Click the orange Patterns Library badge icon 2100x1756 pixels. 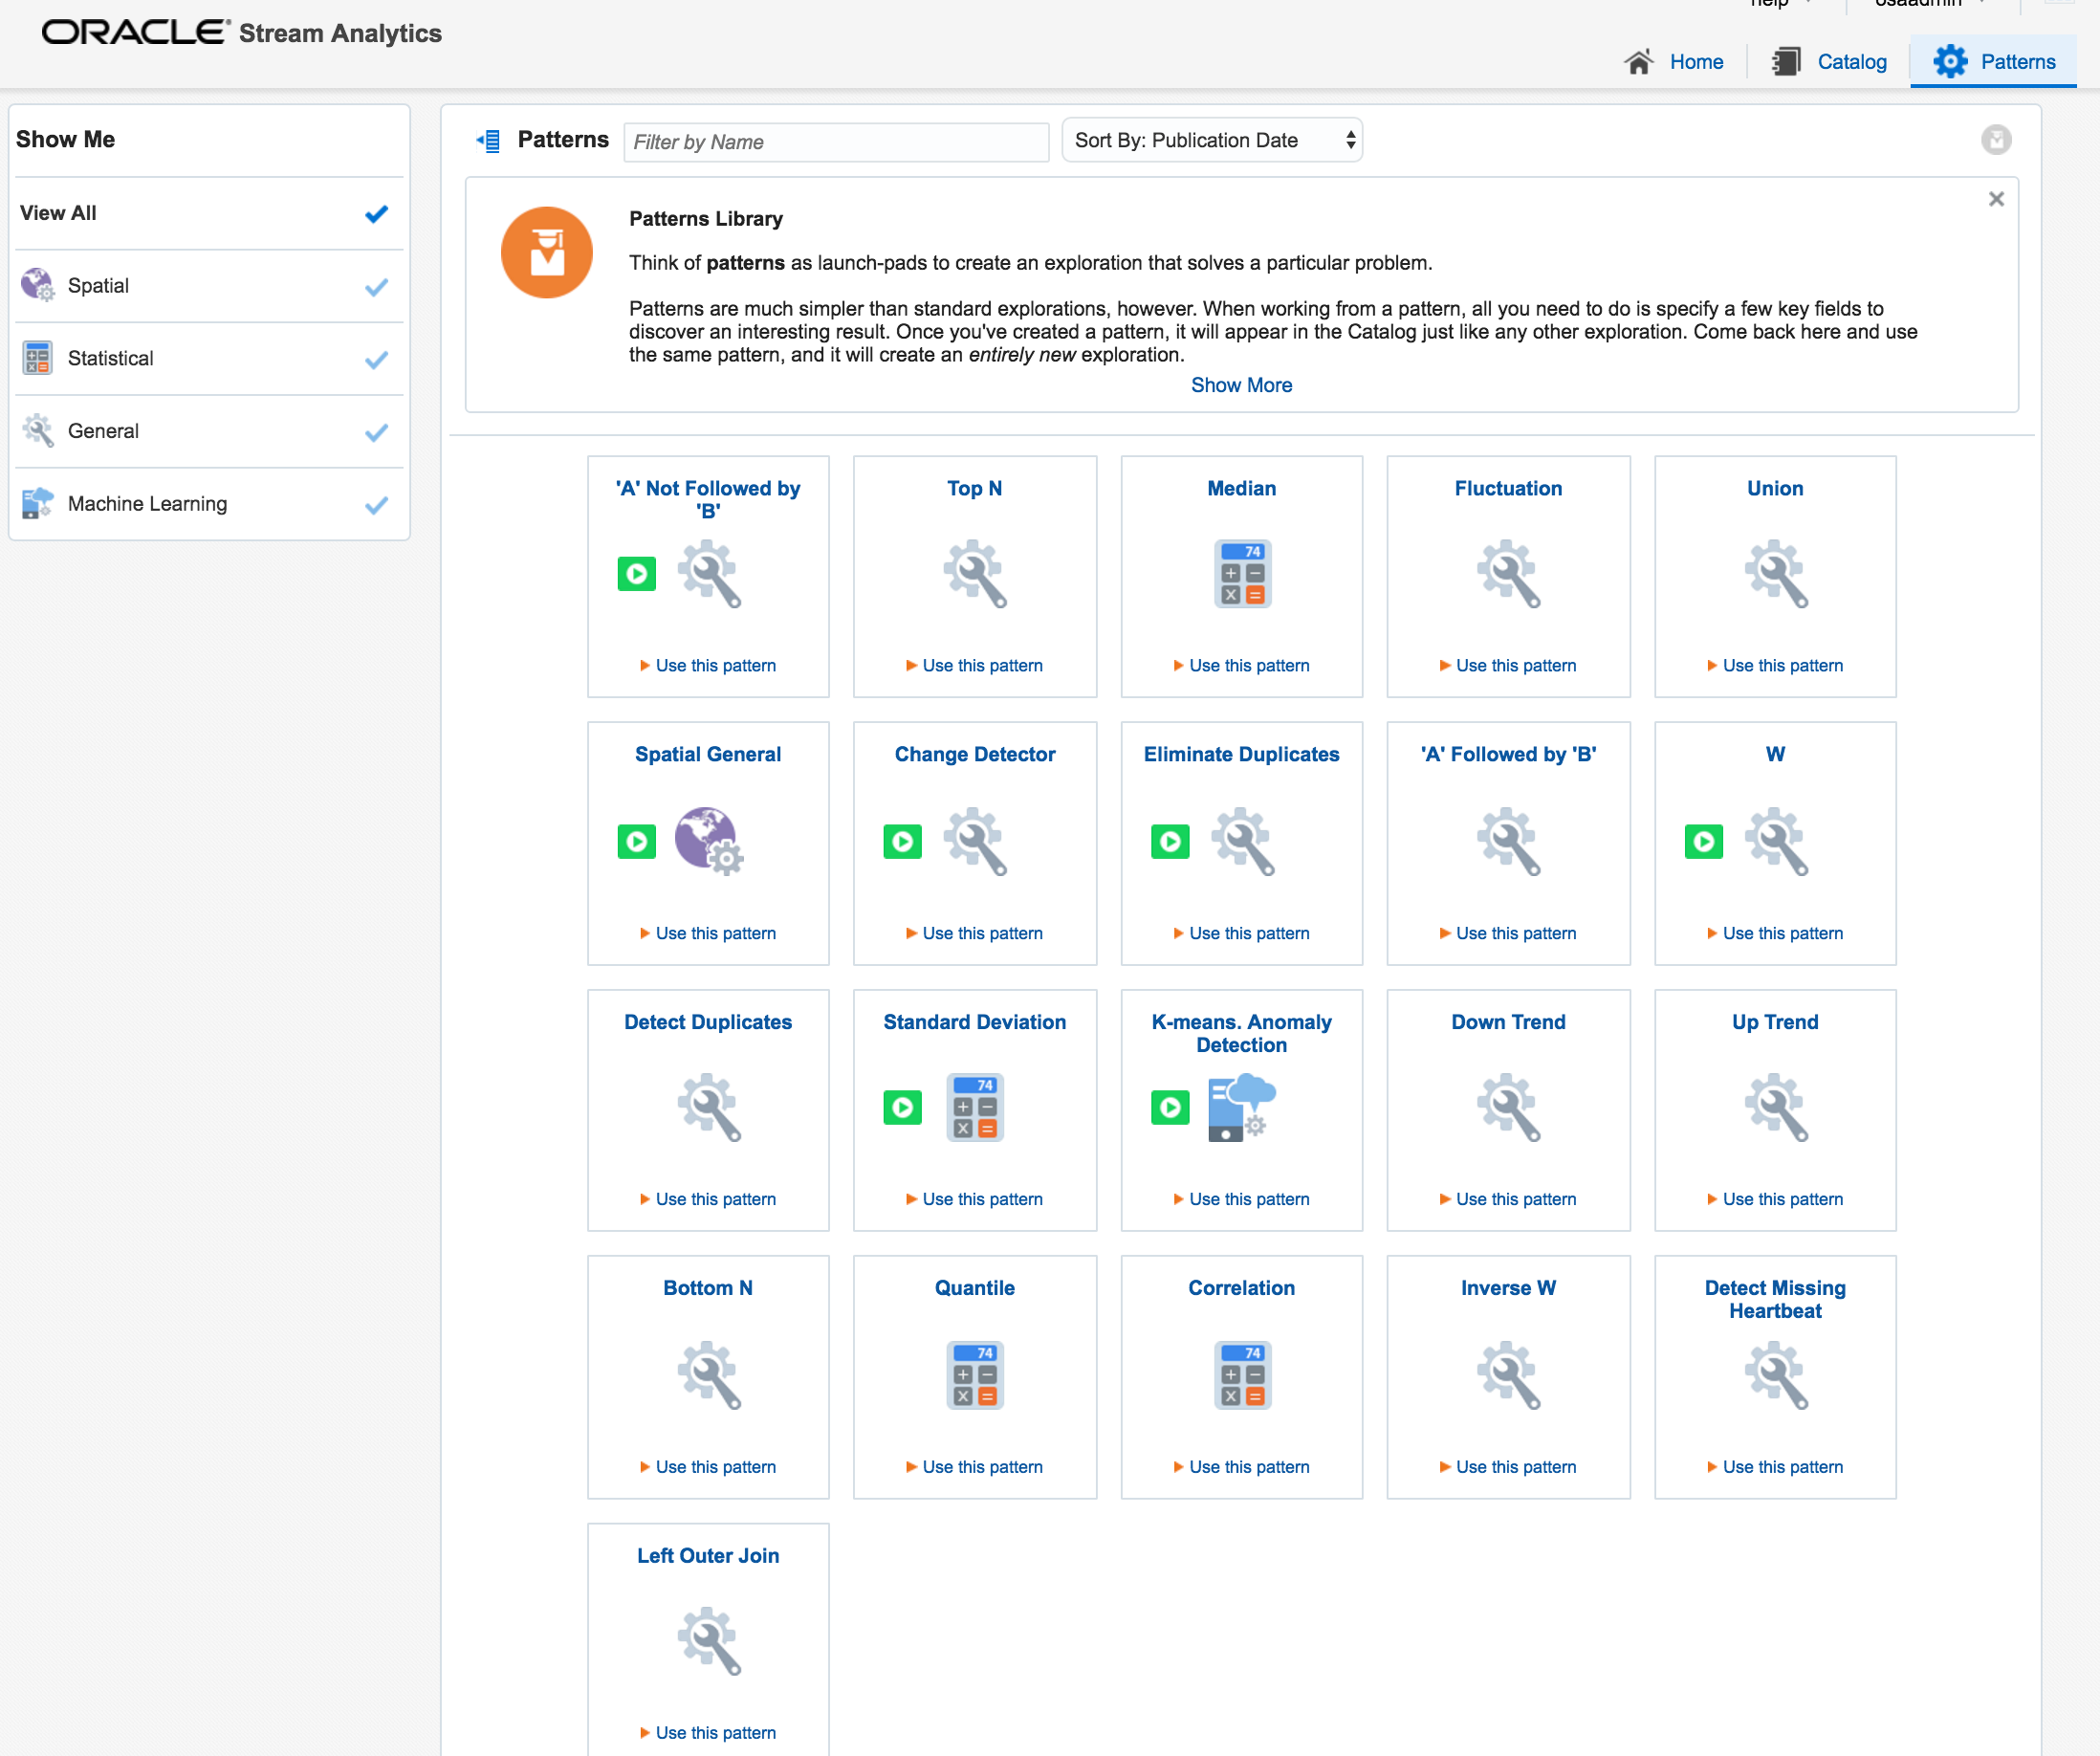click(547, 253)
